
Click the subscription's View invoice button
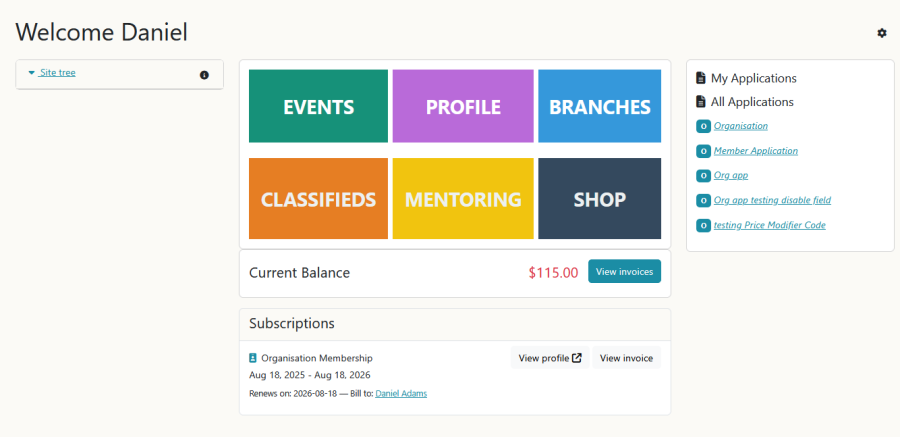pyautogui.click(x=626, y=358)
